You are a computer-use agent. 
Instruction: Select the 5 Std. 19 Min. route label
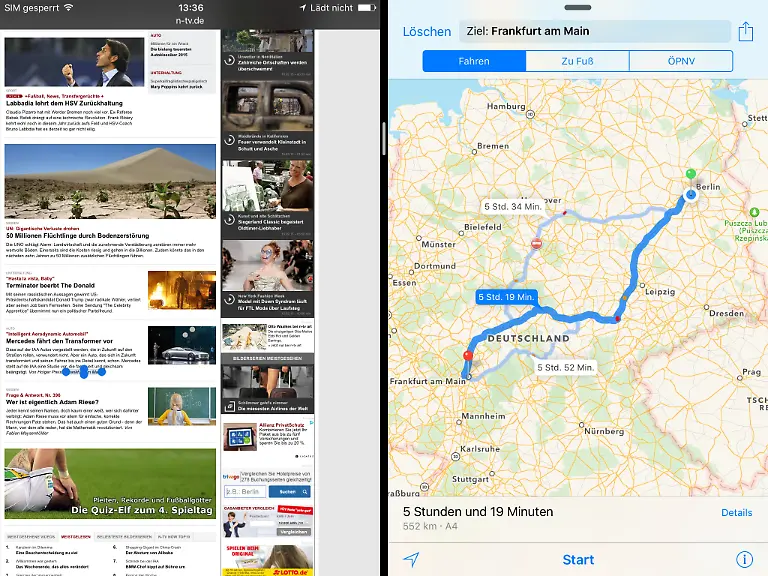click(507, 297)
